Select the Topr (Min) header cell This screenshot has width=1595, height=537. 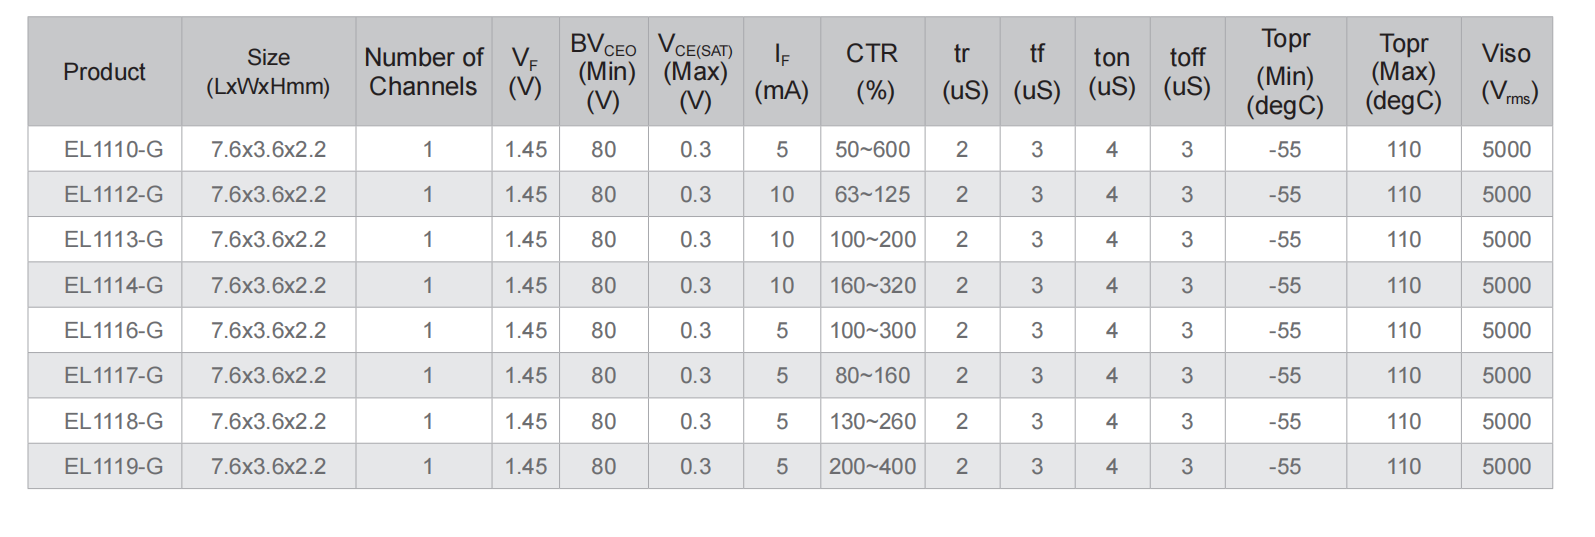1285,72
